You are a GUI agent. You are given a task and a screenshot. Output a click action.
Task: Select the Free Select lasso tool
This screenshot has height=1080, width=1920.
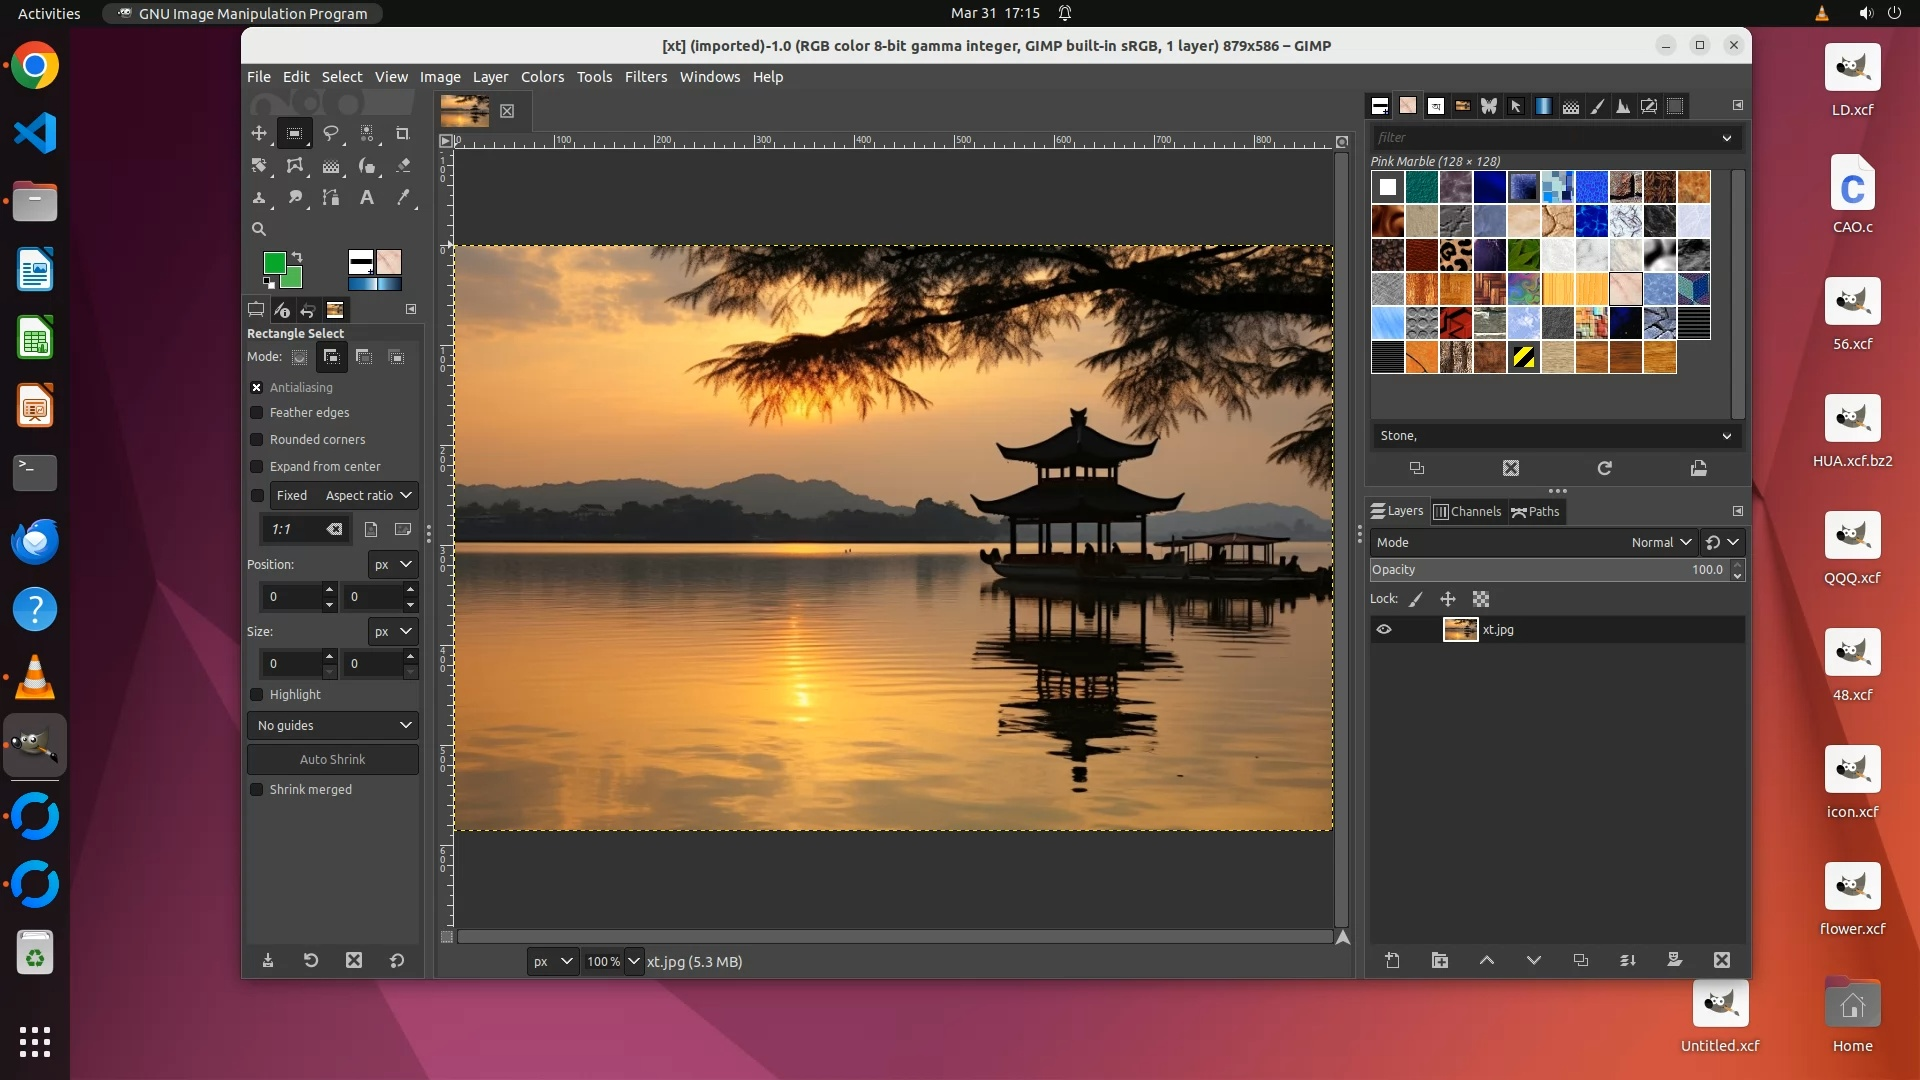[330, 133]
